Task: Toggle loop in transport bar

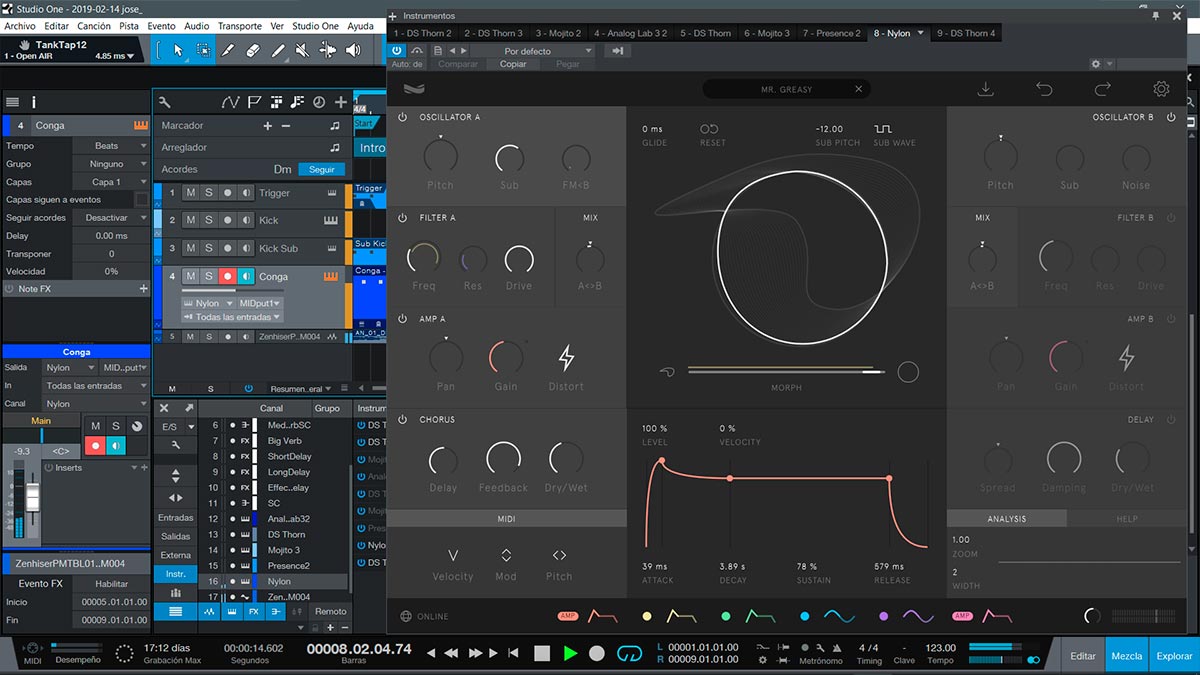Action: (x=629, y=653)
